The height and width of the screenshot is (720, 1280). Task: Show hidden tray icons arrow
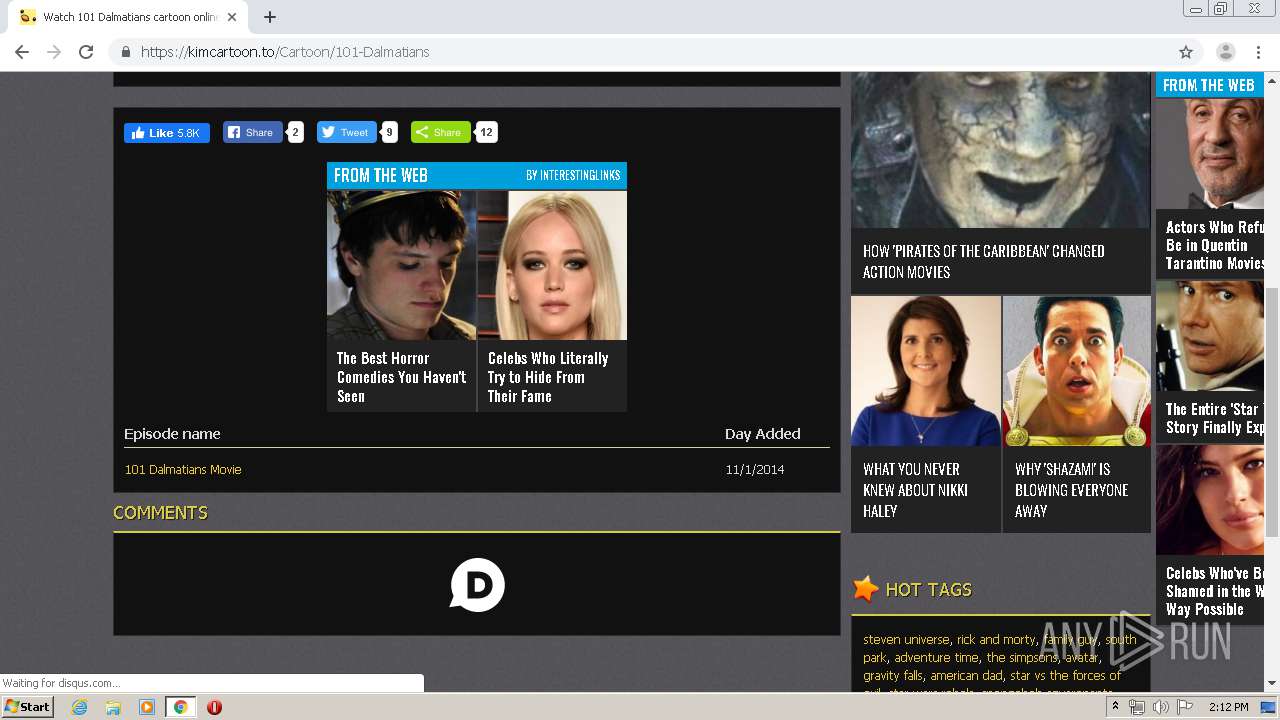coord(1115,707)
